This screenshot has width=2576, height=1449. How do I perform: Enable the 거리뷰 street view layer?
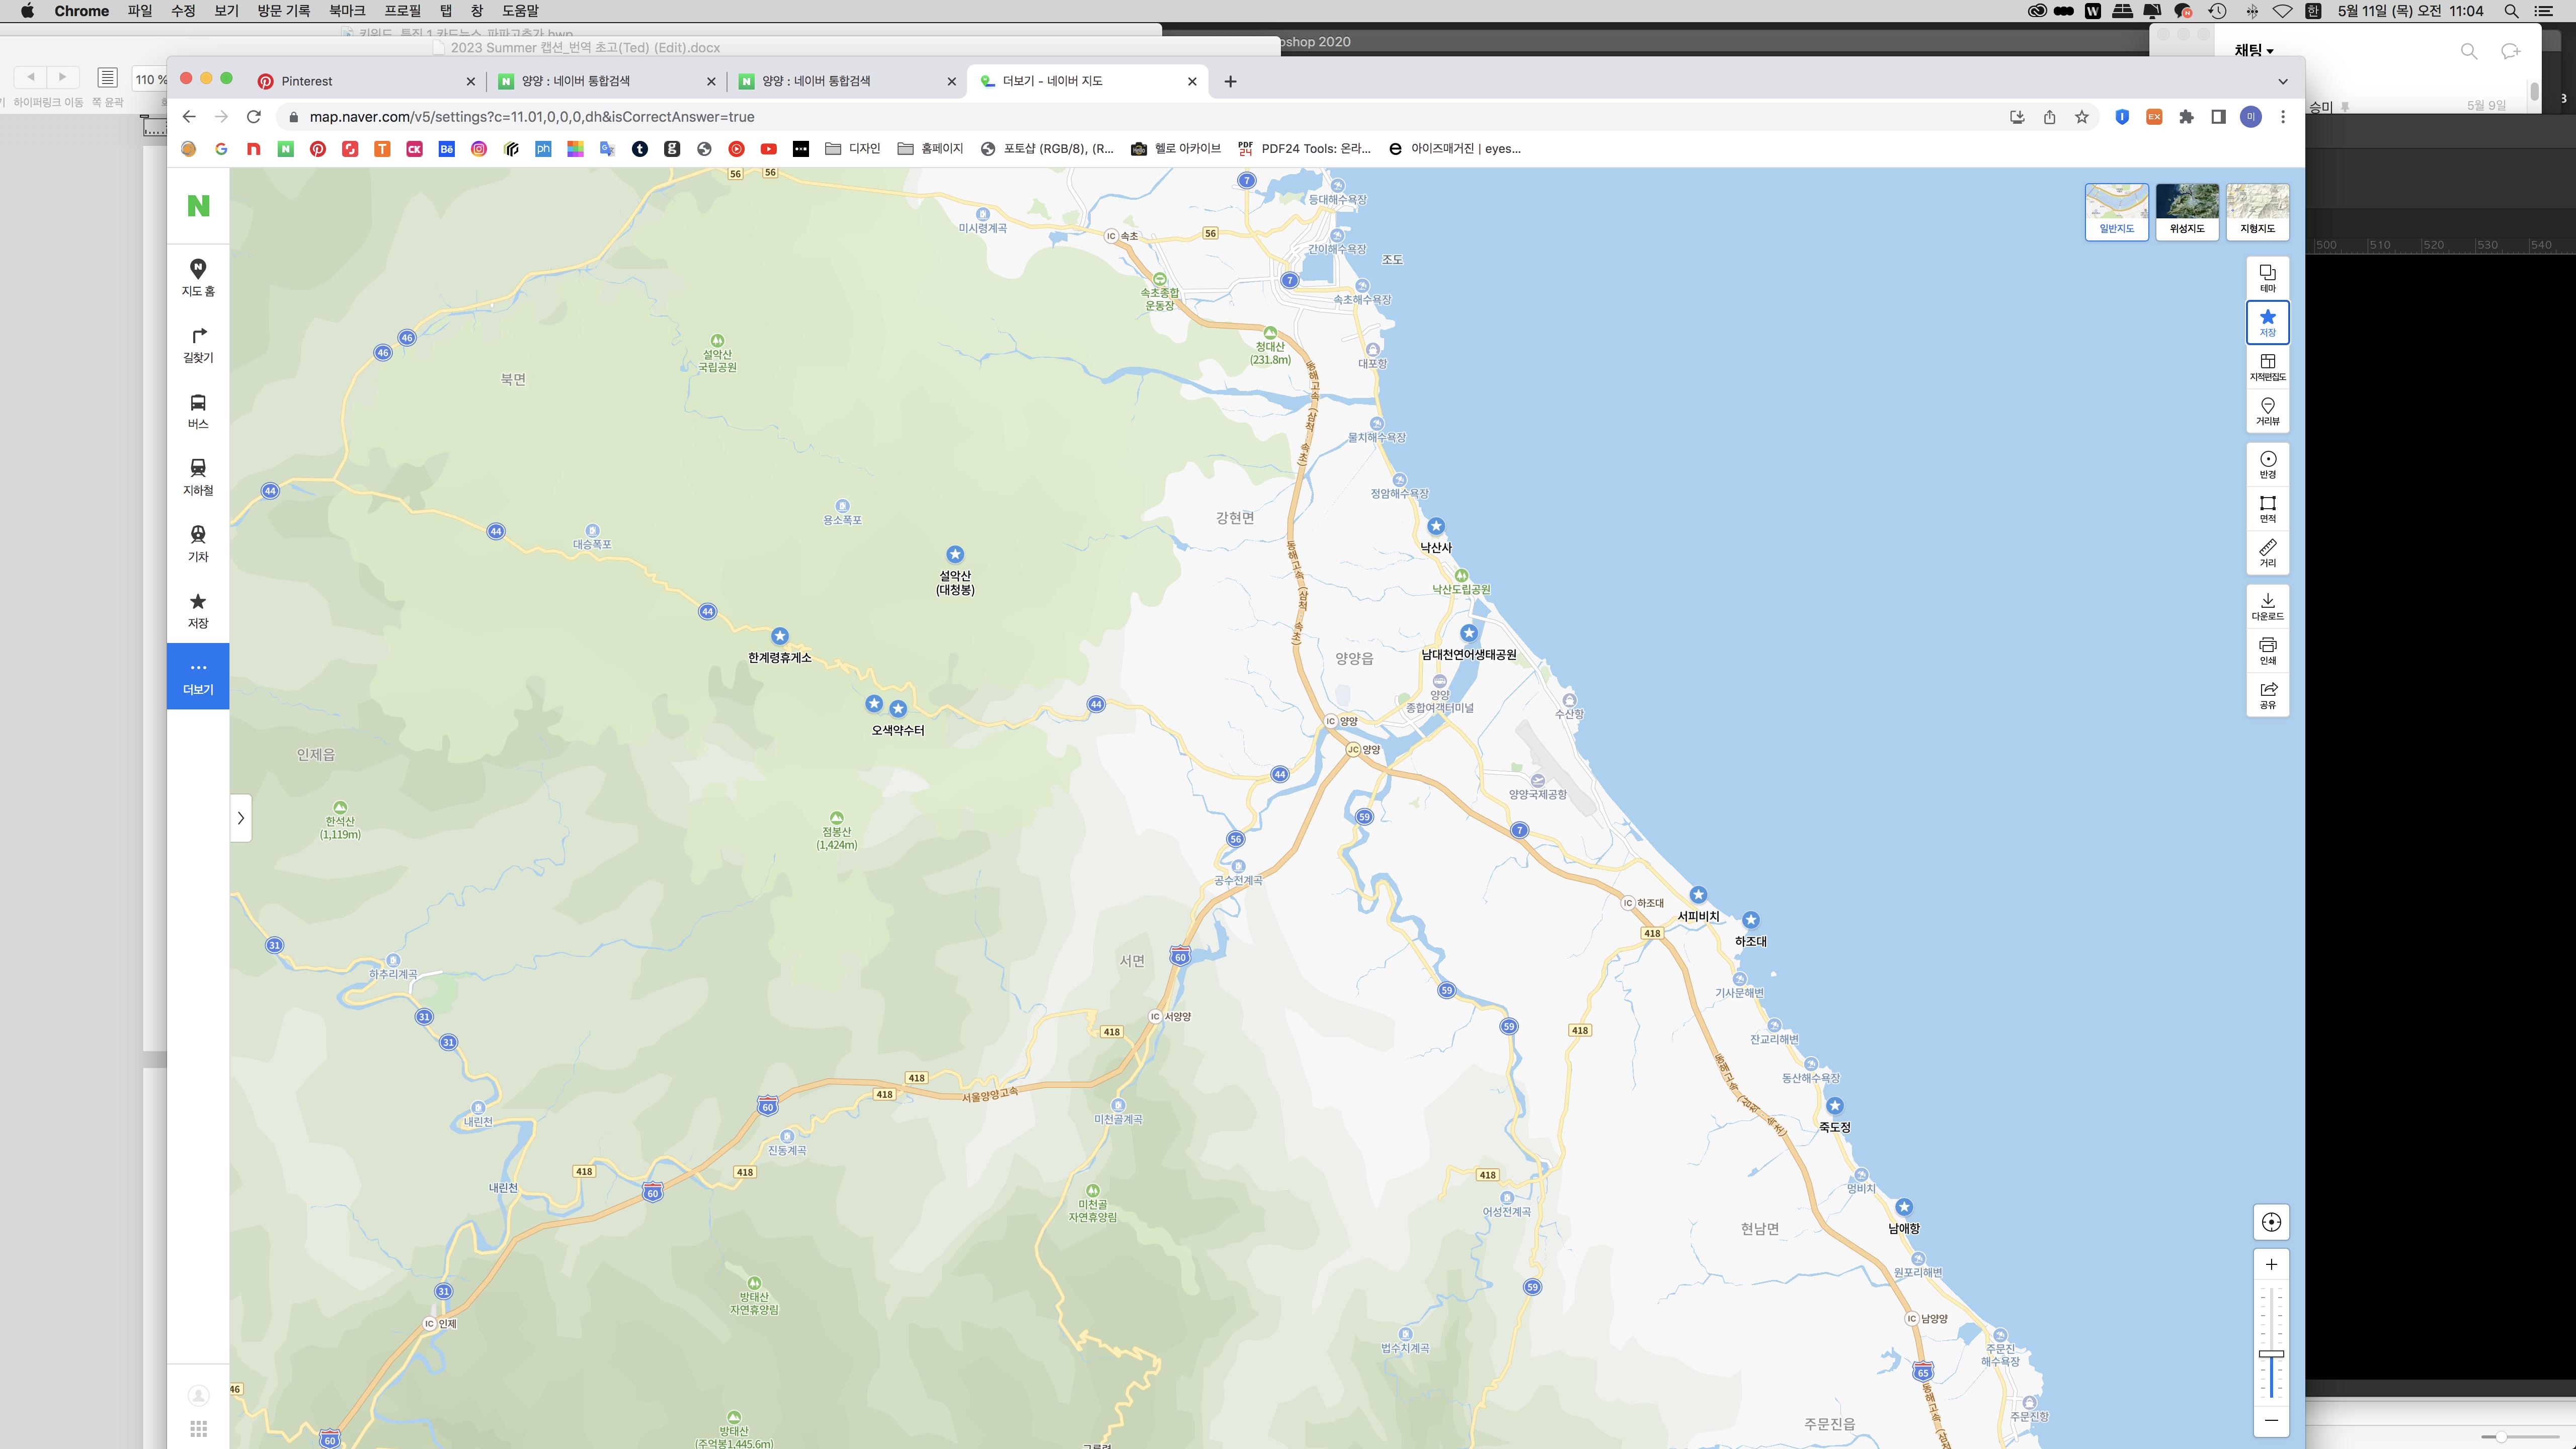tap(2267, 410)
